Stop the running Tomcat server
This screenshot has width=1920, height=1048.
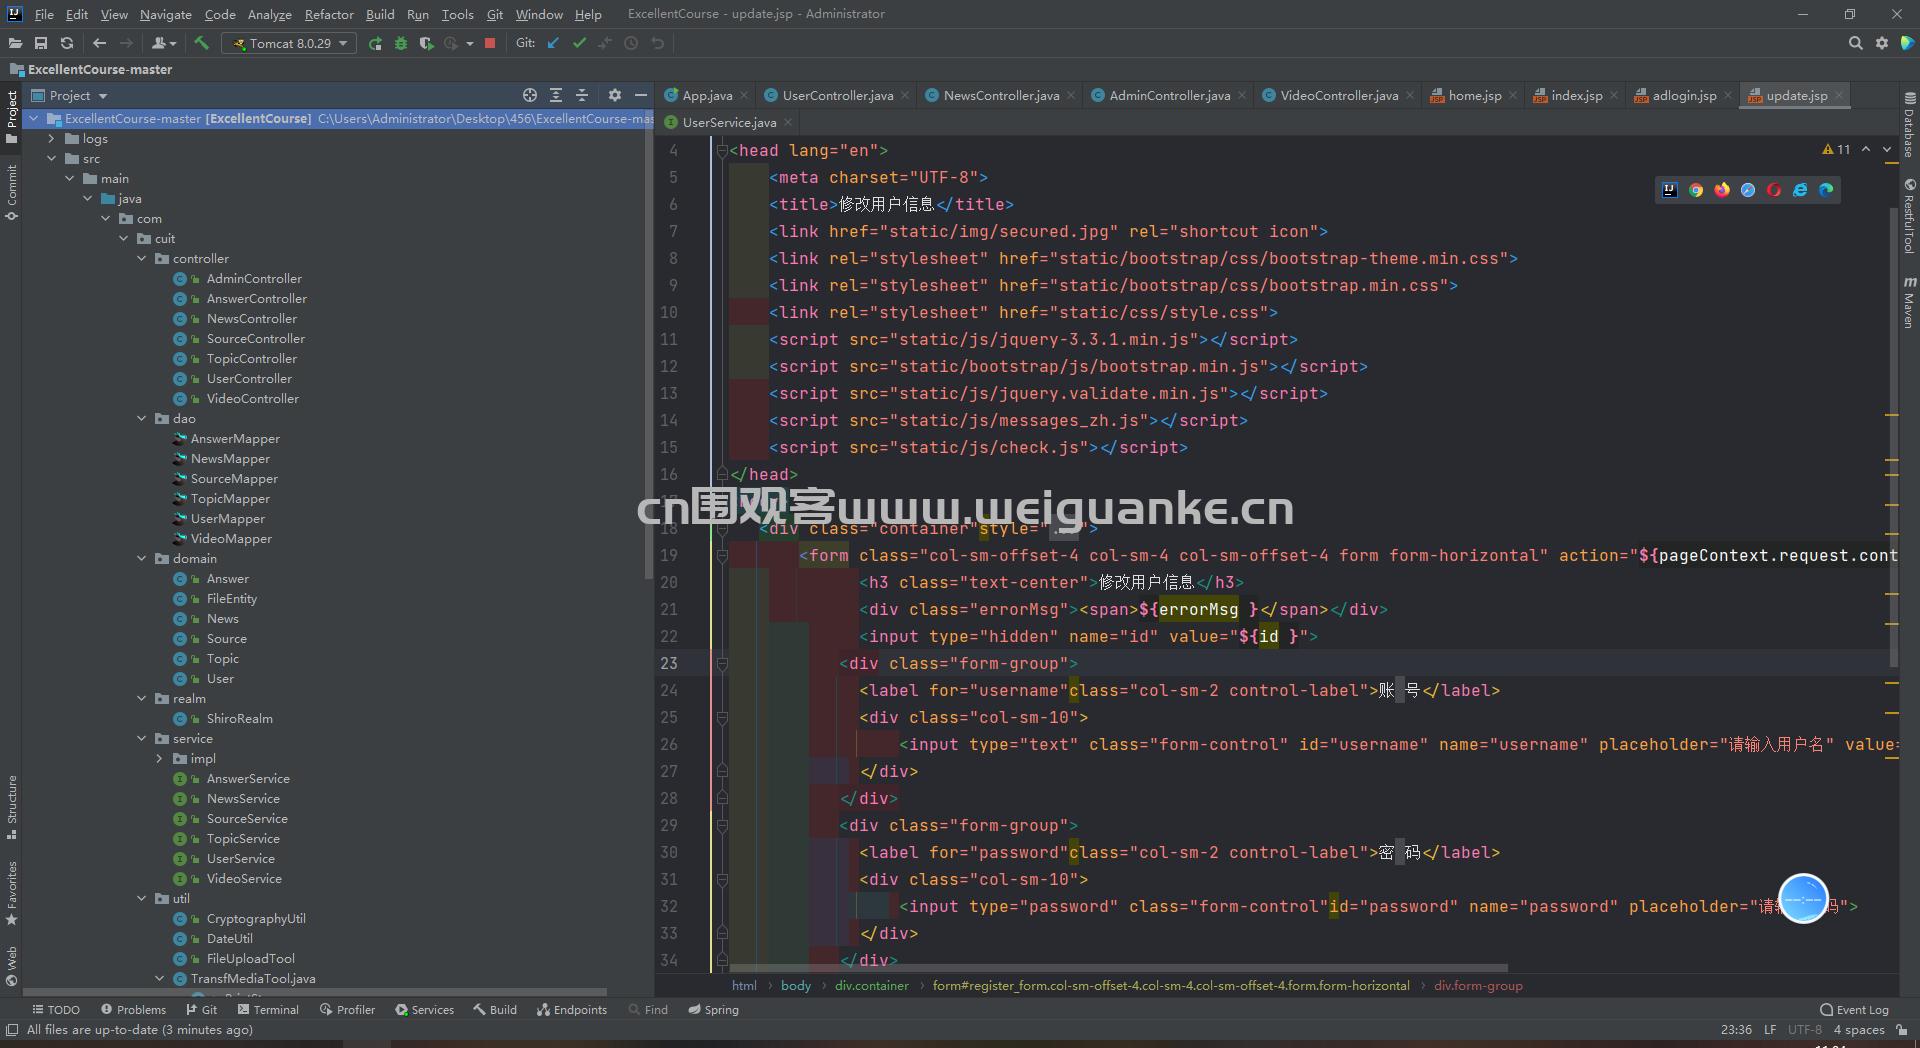pyautogui.click(x=490, y=43)
